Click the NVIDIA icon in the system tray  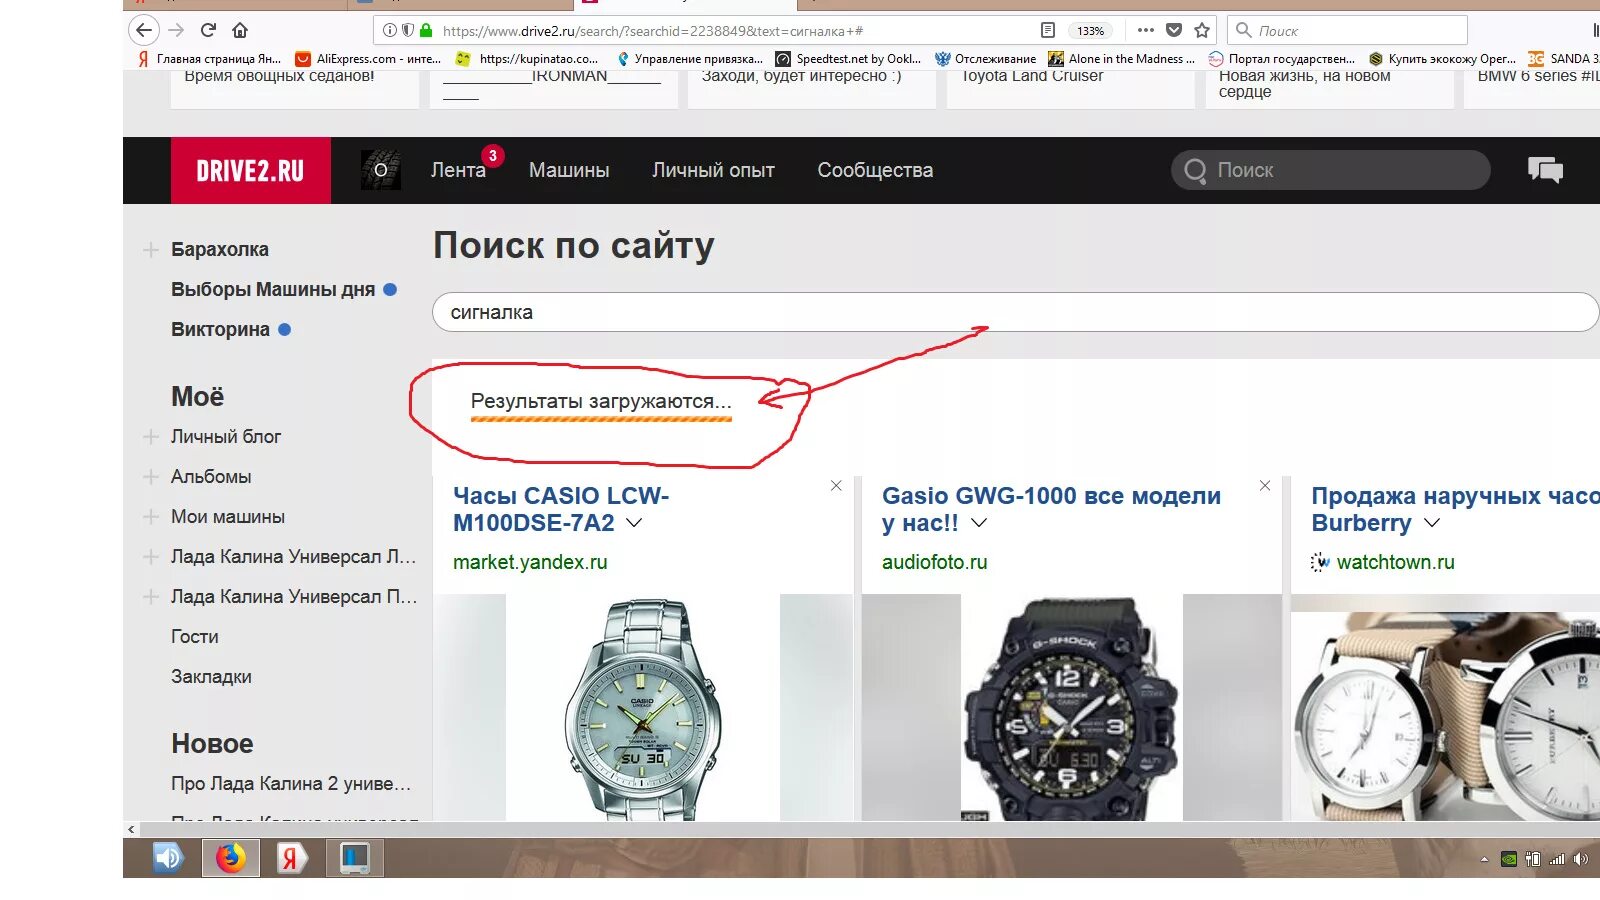[x=1509, y=858]
